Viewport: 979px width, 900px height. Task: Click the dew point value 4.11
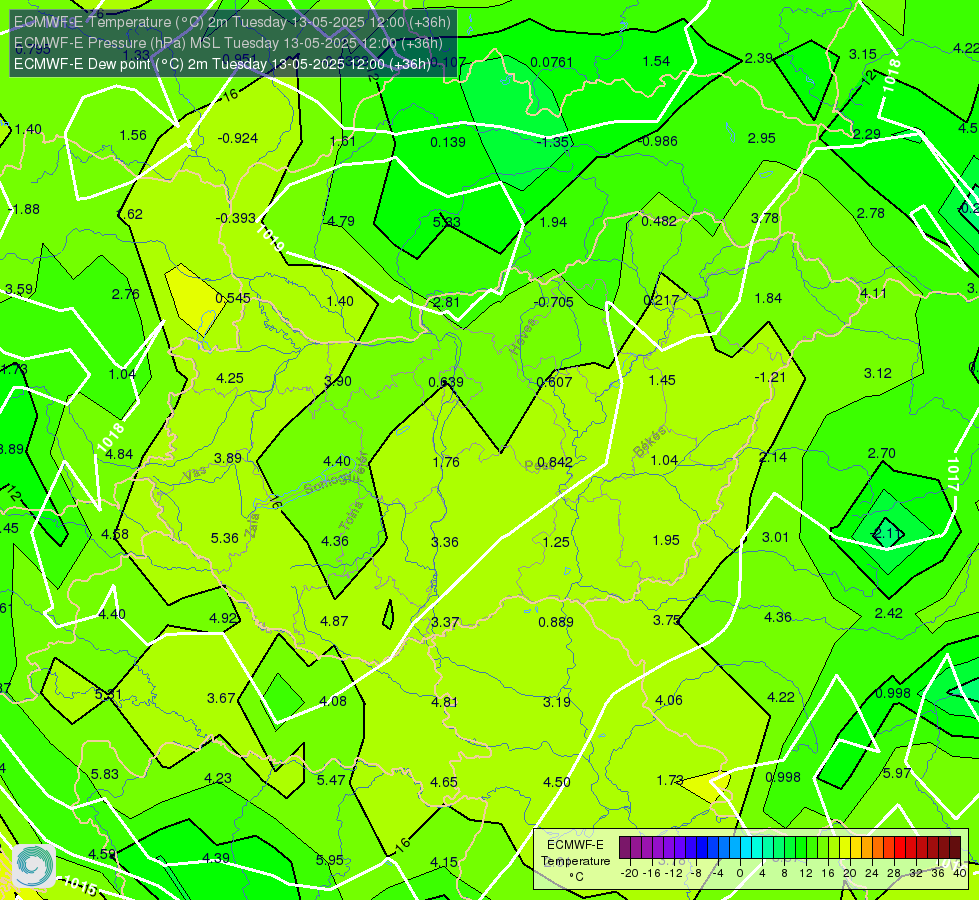click(x=873, y=293)
